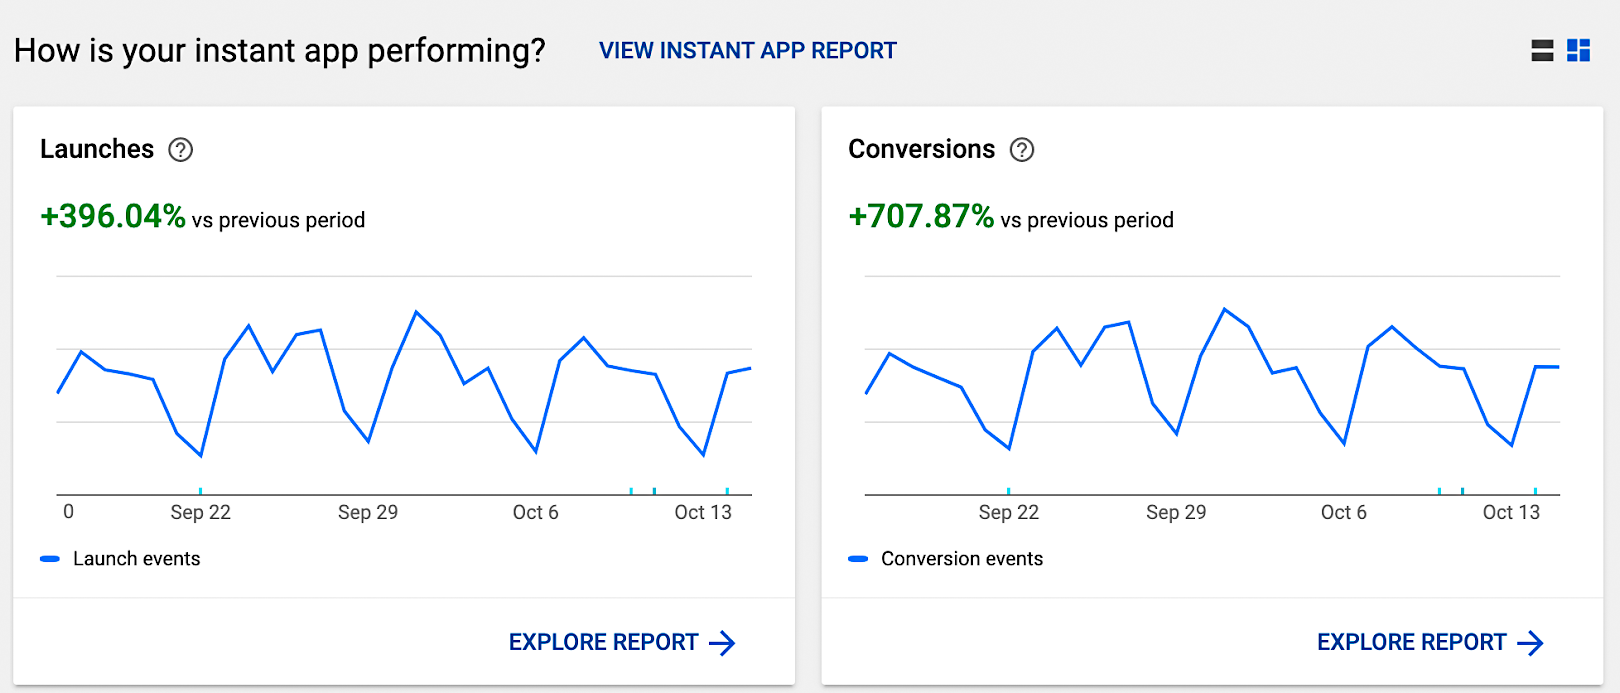Click the 0 axis label on Launches chart
Viewport: 1620px width, 693px height.
tap(68, 512)
